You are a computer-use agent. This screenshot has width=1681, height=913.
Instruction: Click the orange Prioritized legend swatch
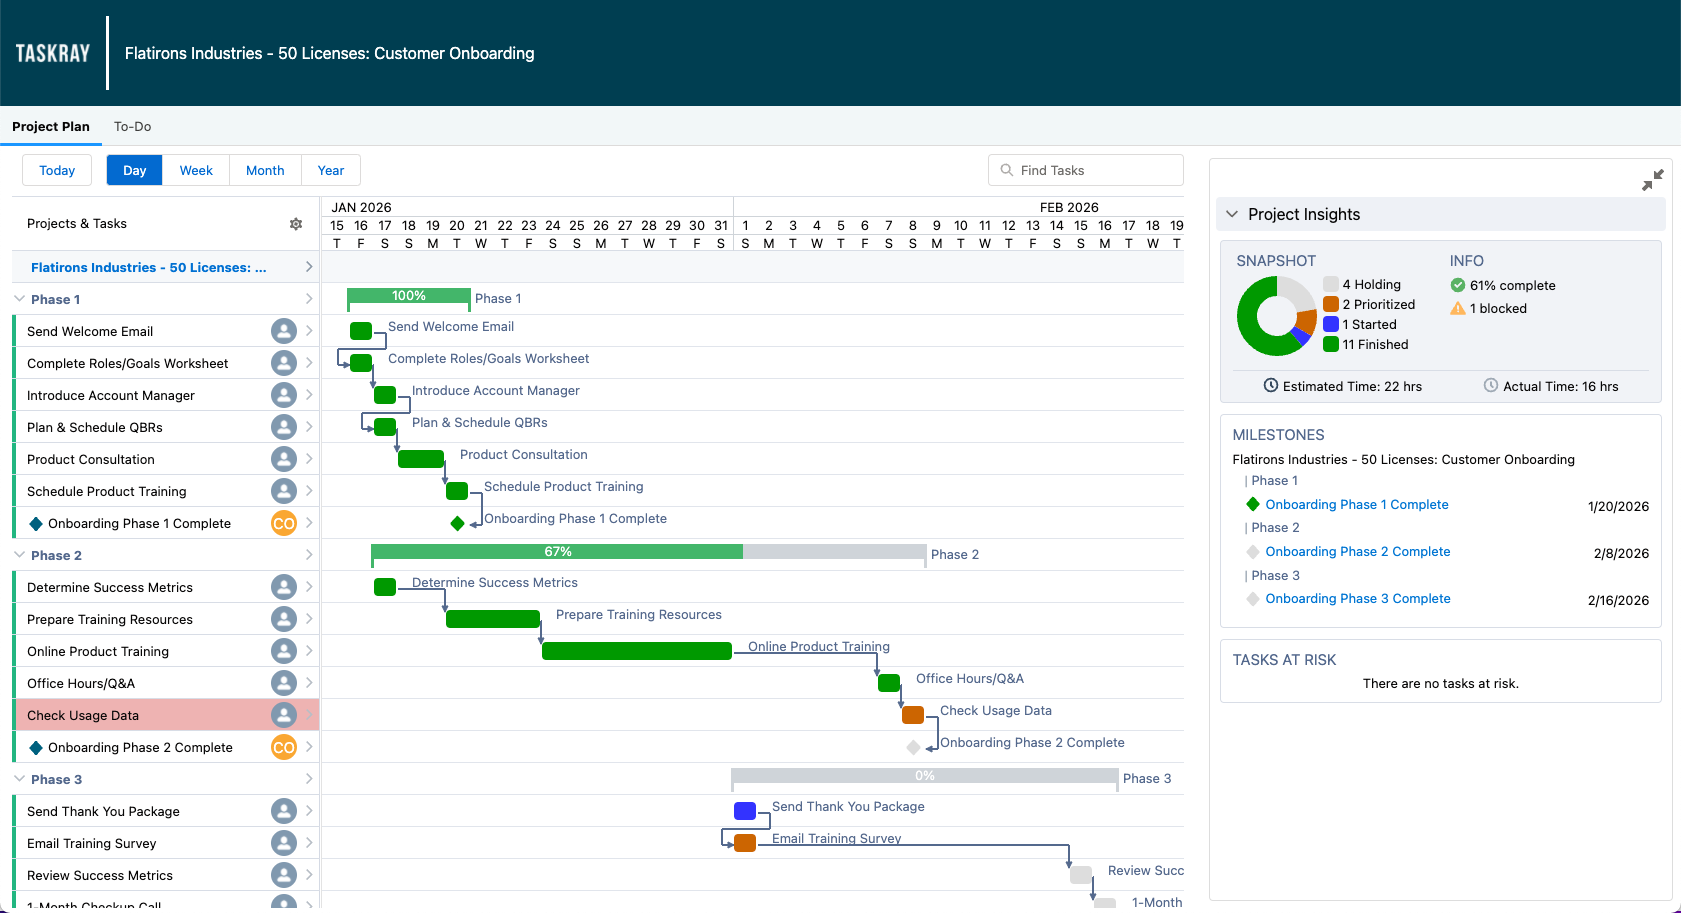pyautogui.click(x=1331, y=304)
